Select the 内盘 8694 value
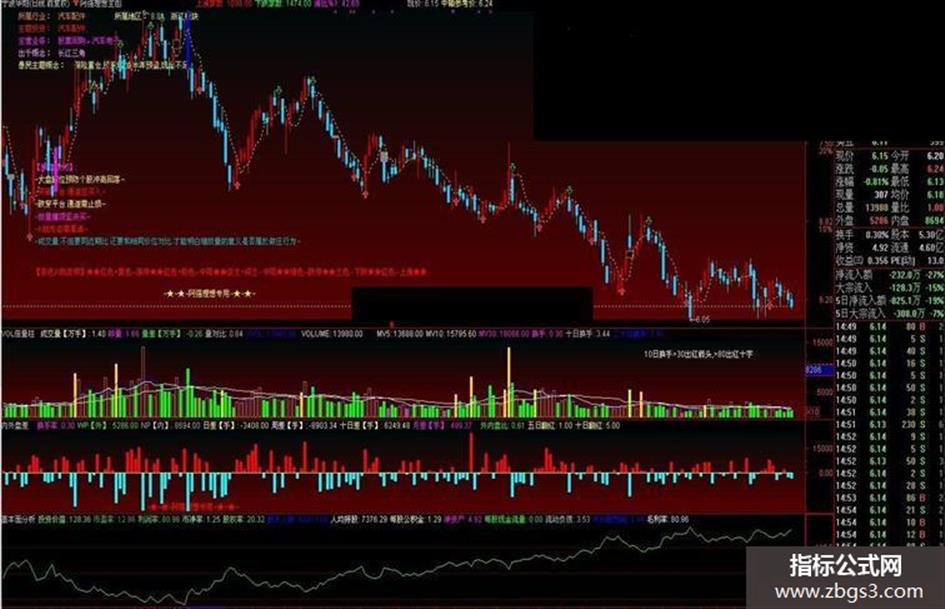945x609 pixels. (917, 221)
